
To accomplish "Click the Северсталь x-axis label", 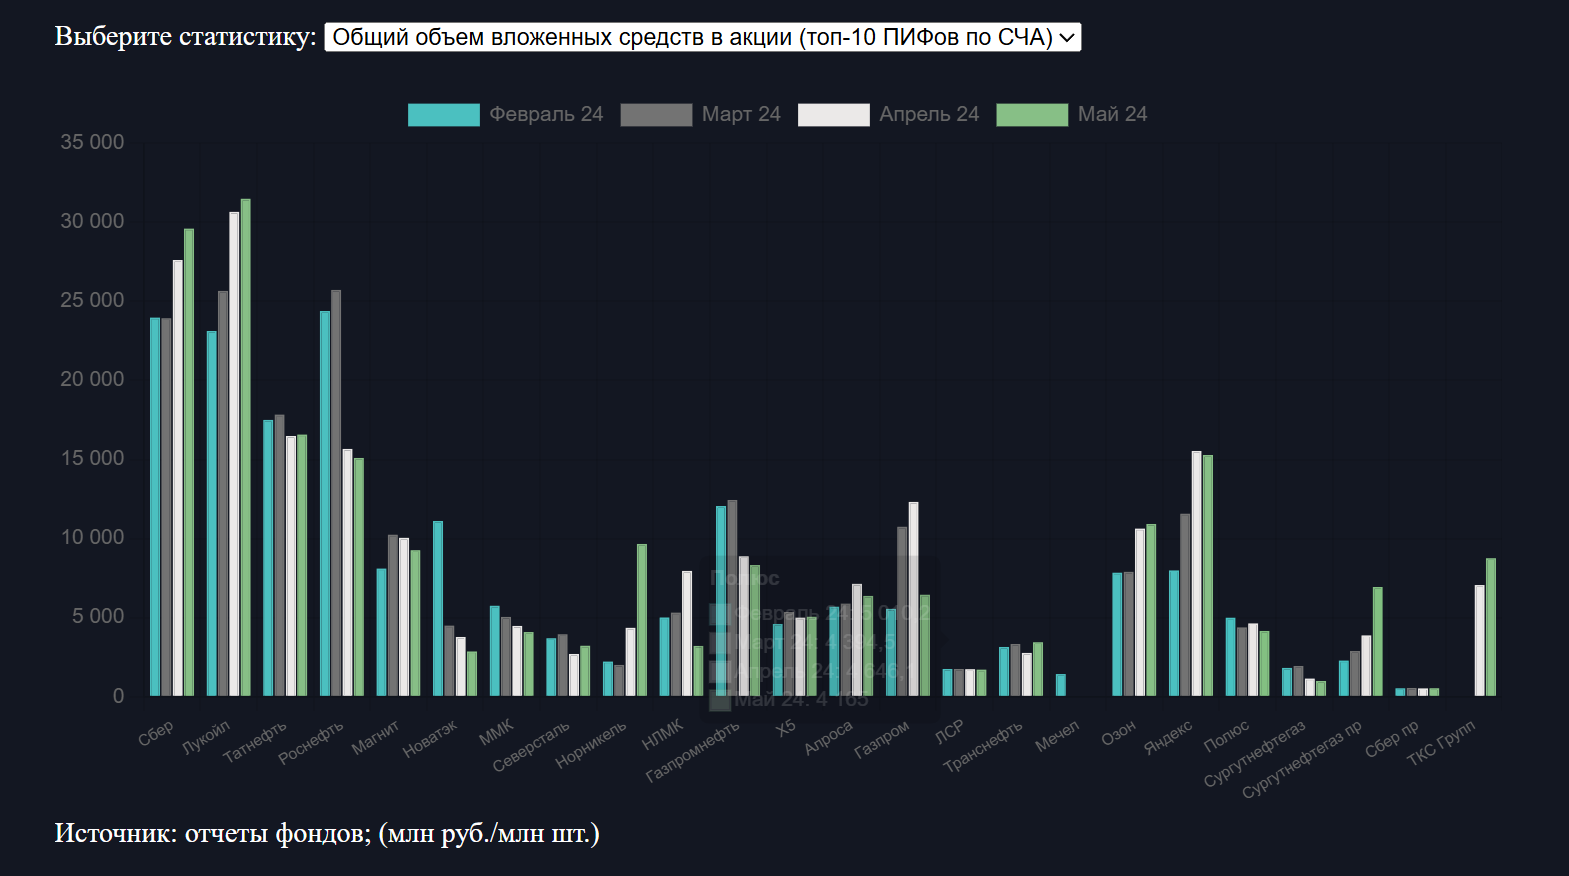I will coord(531,746).
